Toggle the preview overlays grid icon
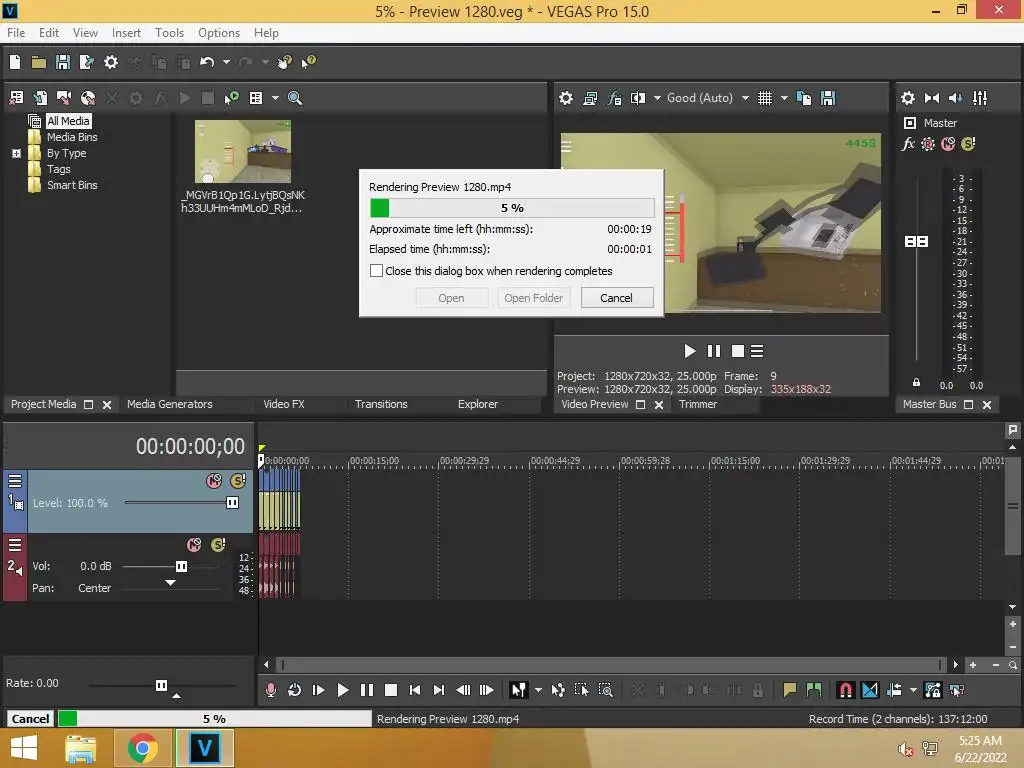The height and width of the screenshot is (768, 1024). (765, 98)
